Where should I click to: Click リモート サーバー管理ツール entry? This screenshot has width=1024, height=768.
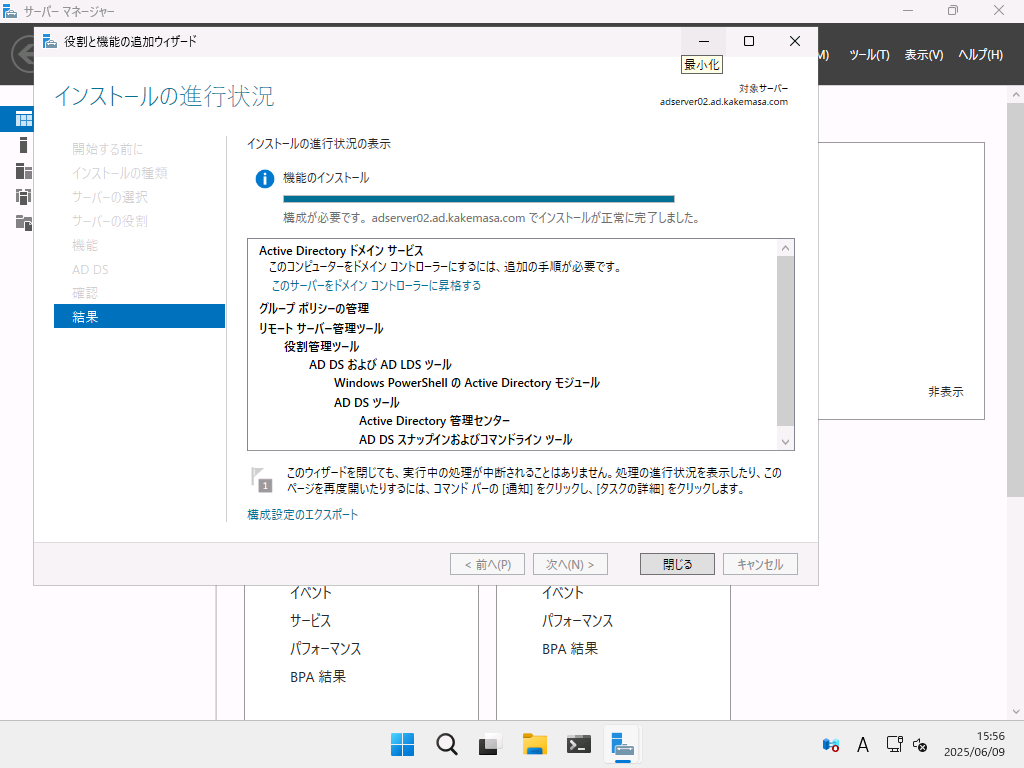pos(321,328)
